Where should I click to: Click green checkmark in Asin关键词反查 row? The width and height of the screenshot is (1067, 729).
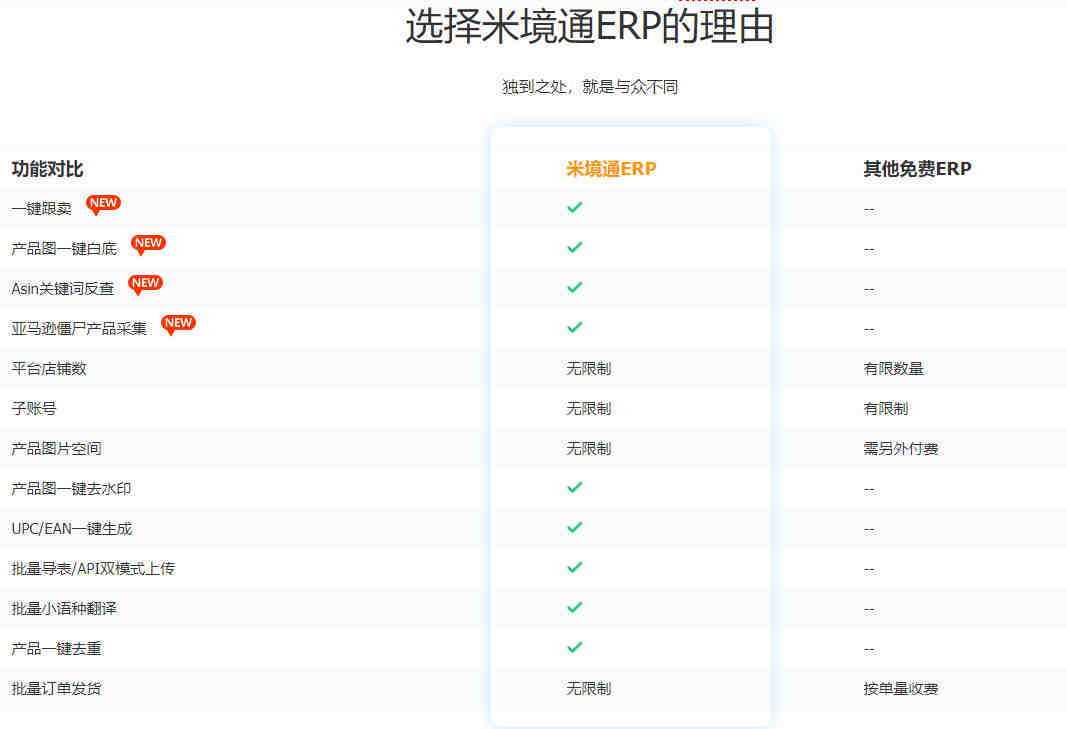[x=575, y=287]
